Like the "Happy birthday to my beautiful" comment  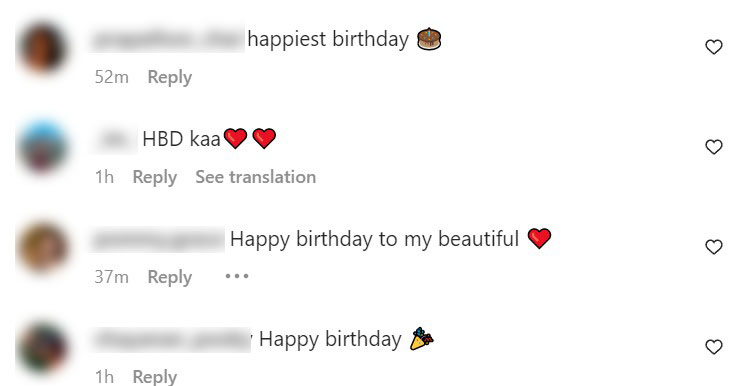tap(714, 246)
